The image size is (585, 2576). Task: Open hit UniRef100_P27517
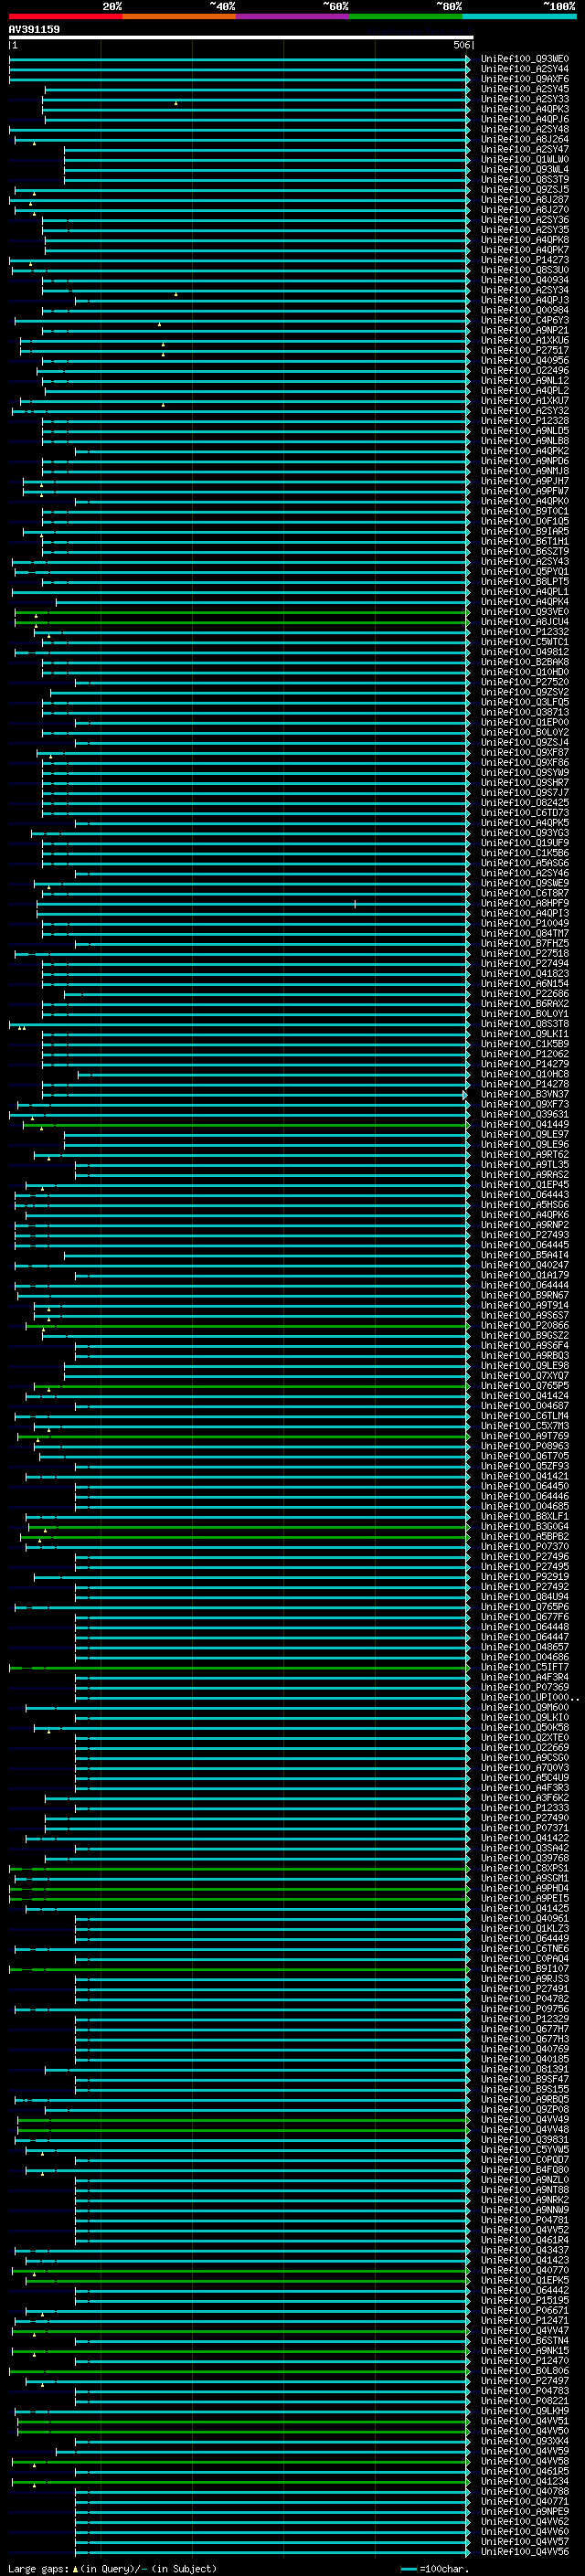(525, 350)
